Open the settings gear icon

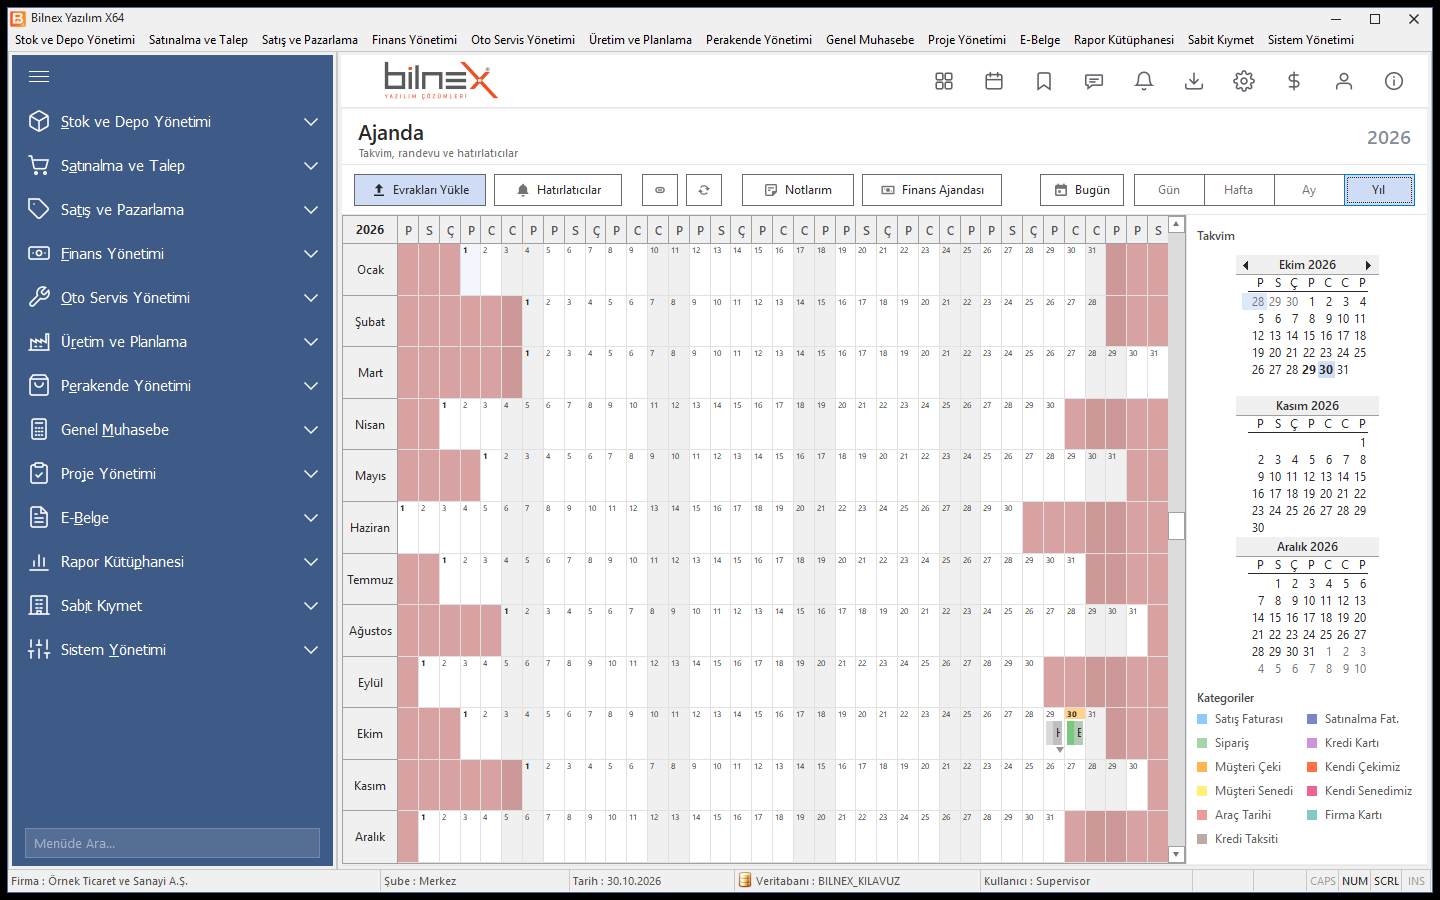tap(1244, 81)
